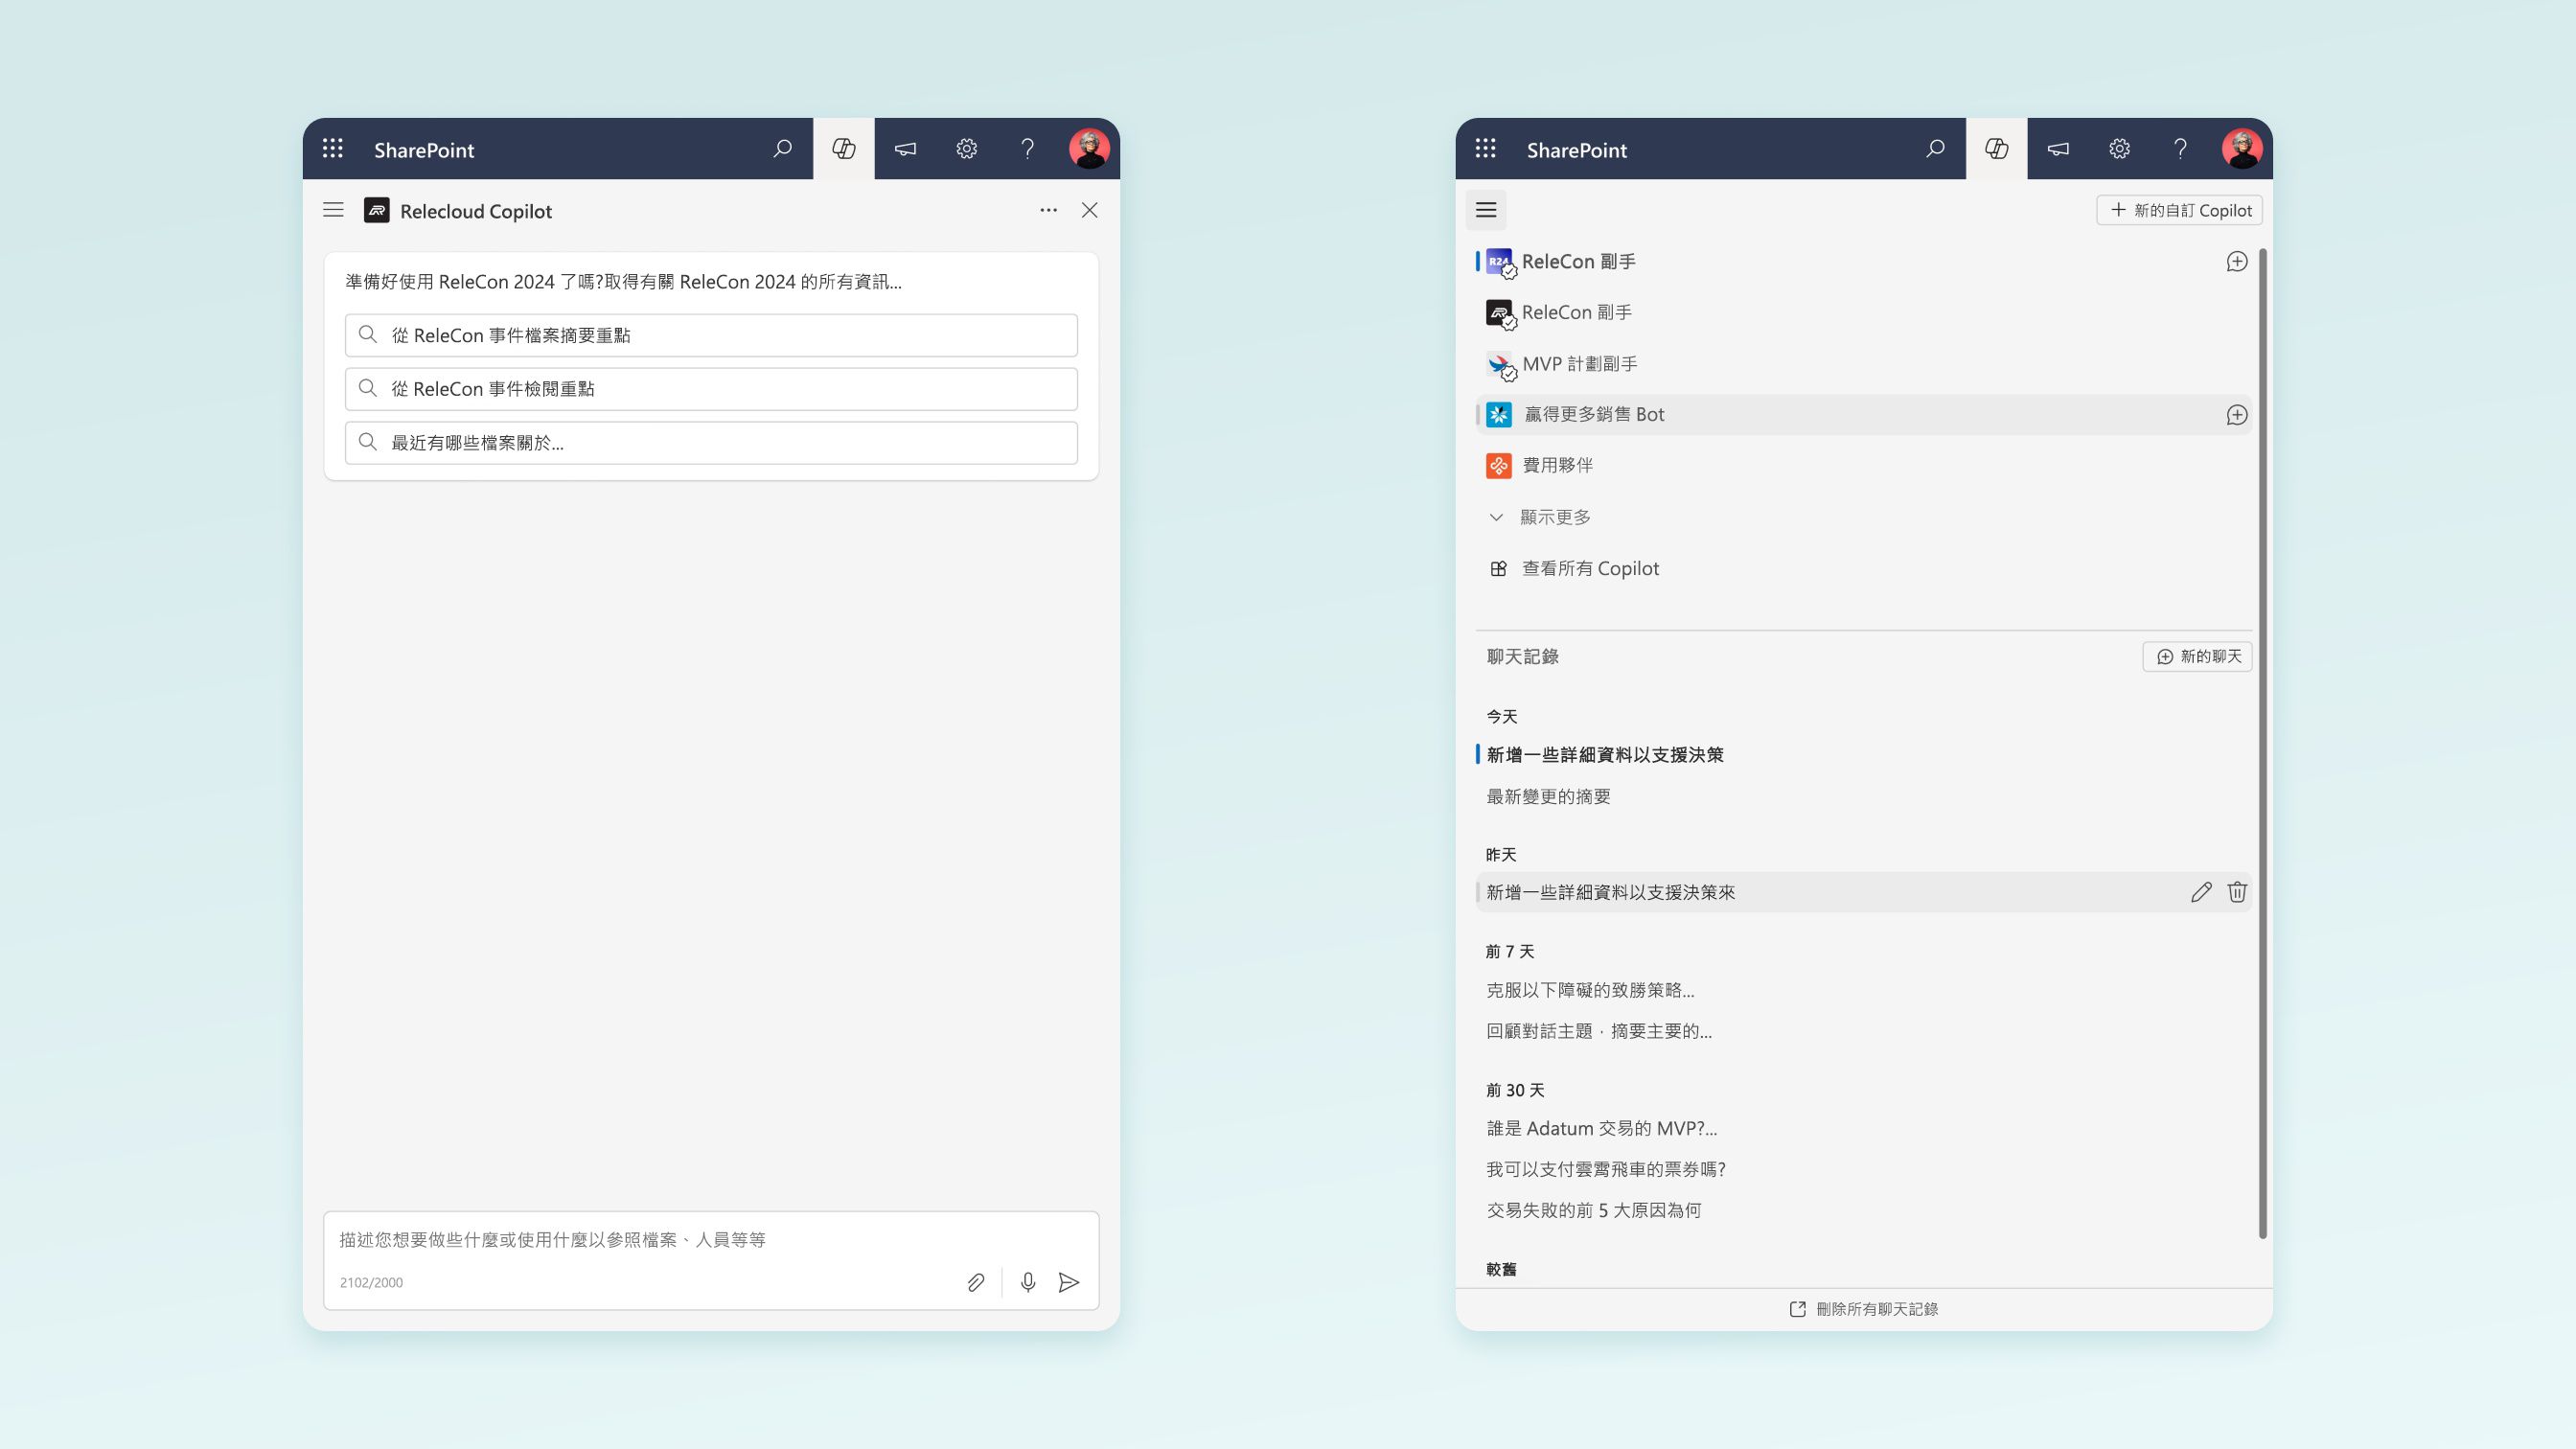Open hamburger menu beside Relecloud Copilot

[x=333, y=210]
